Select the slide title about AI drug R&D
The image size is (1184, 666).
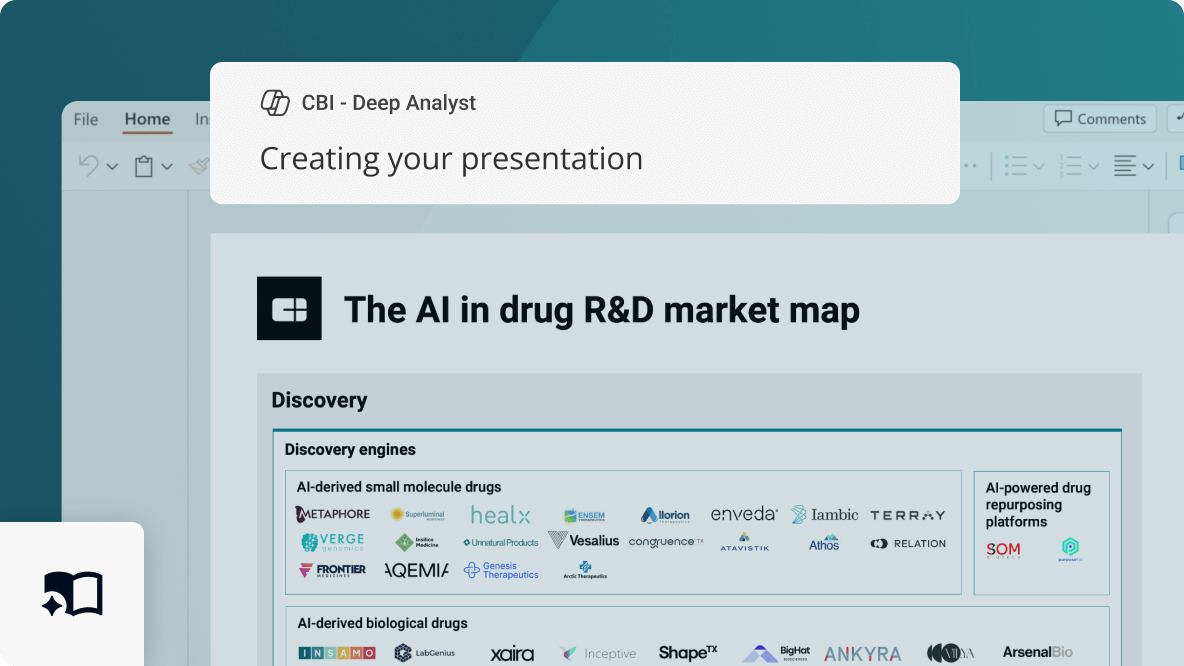[601, 310]
